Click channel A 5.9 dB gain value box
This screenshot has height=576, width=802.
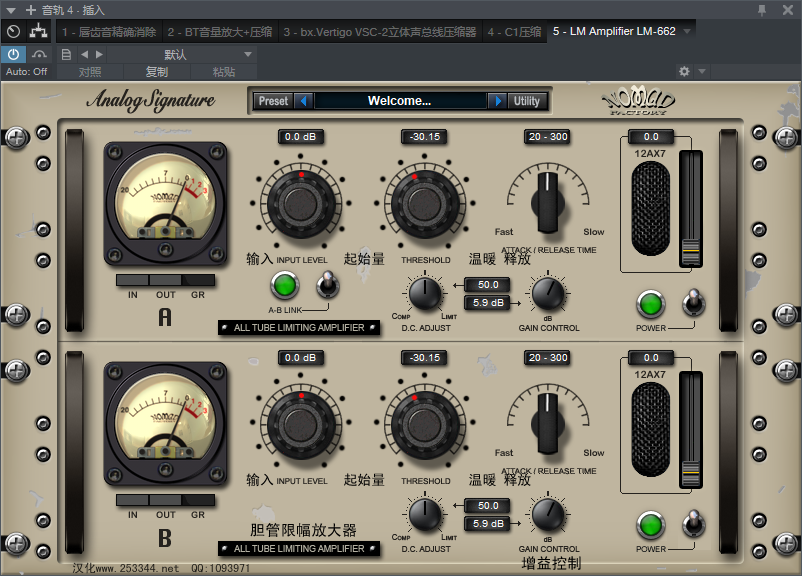click(x=487, y=302)
